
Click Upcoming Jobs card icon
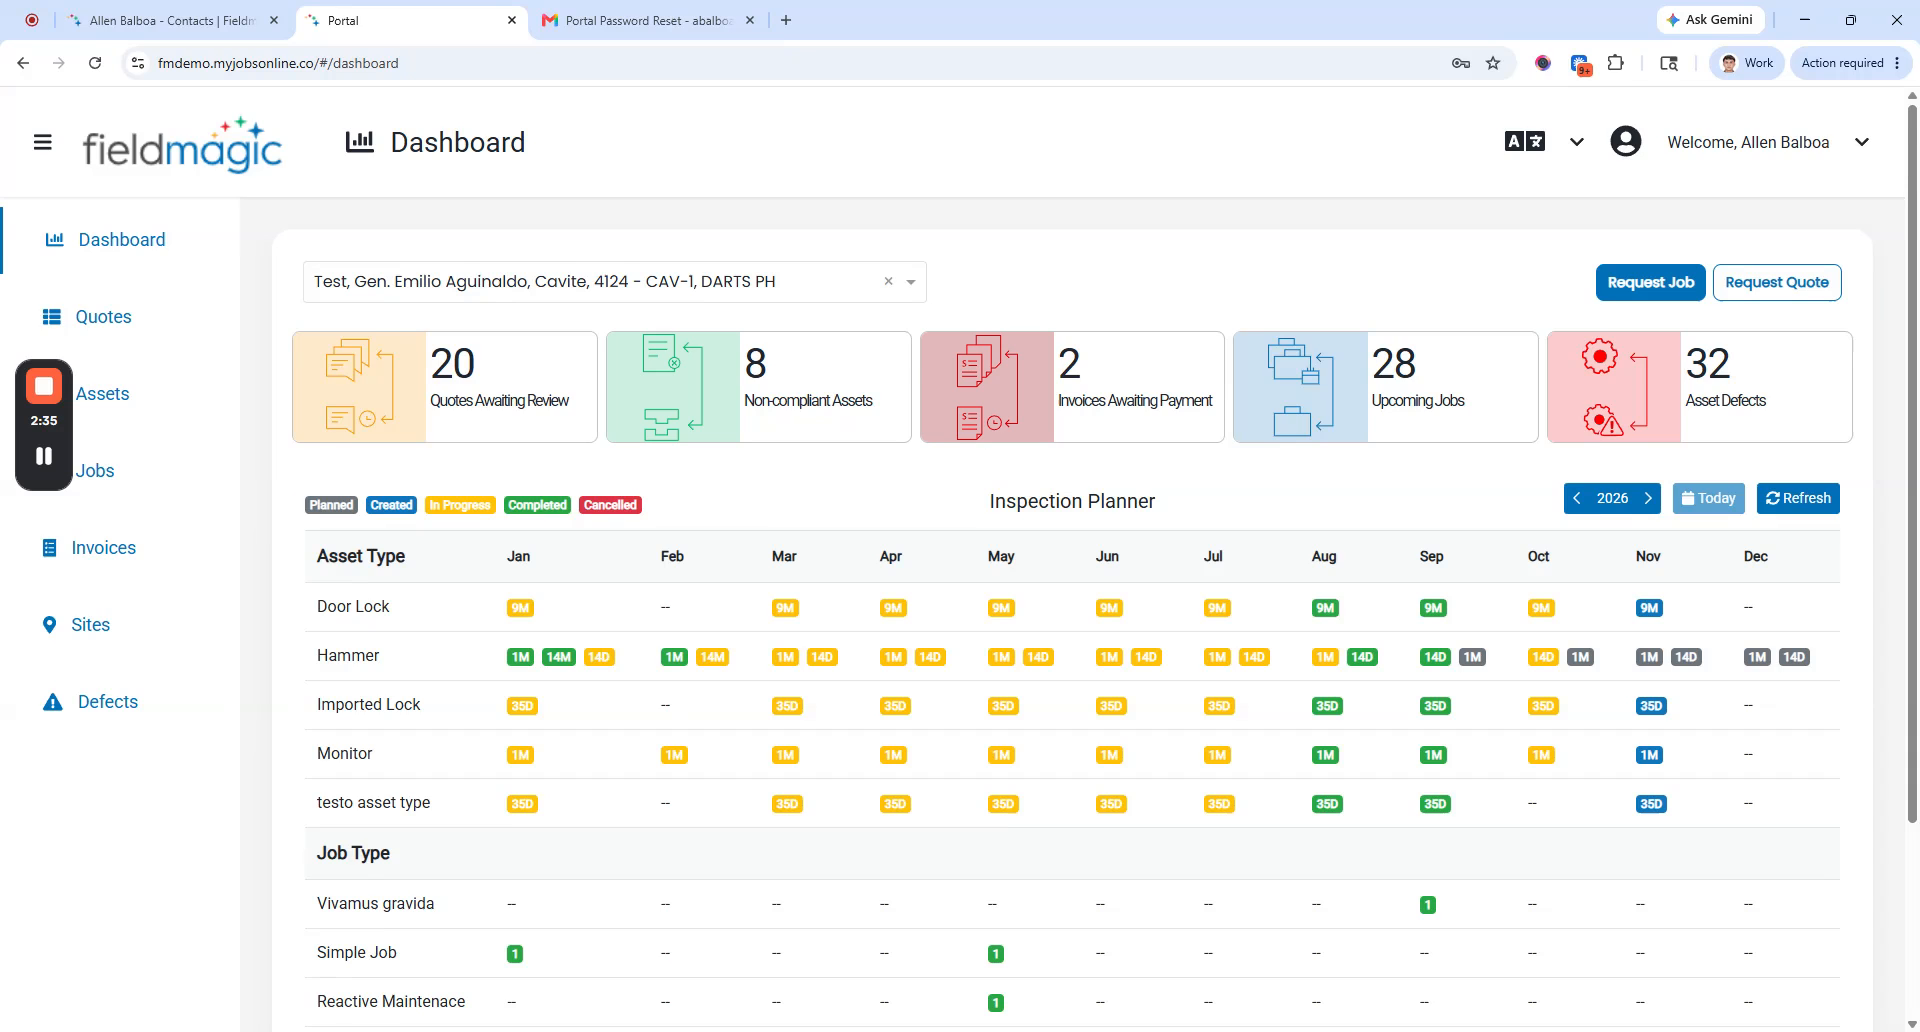[1301, 387]
